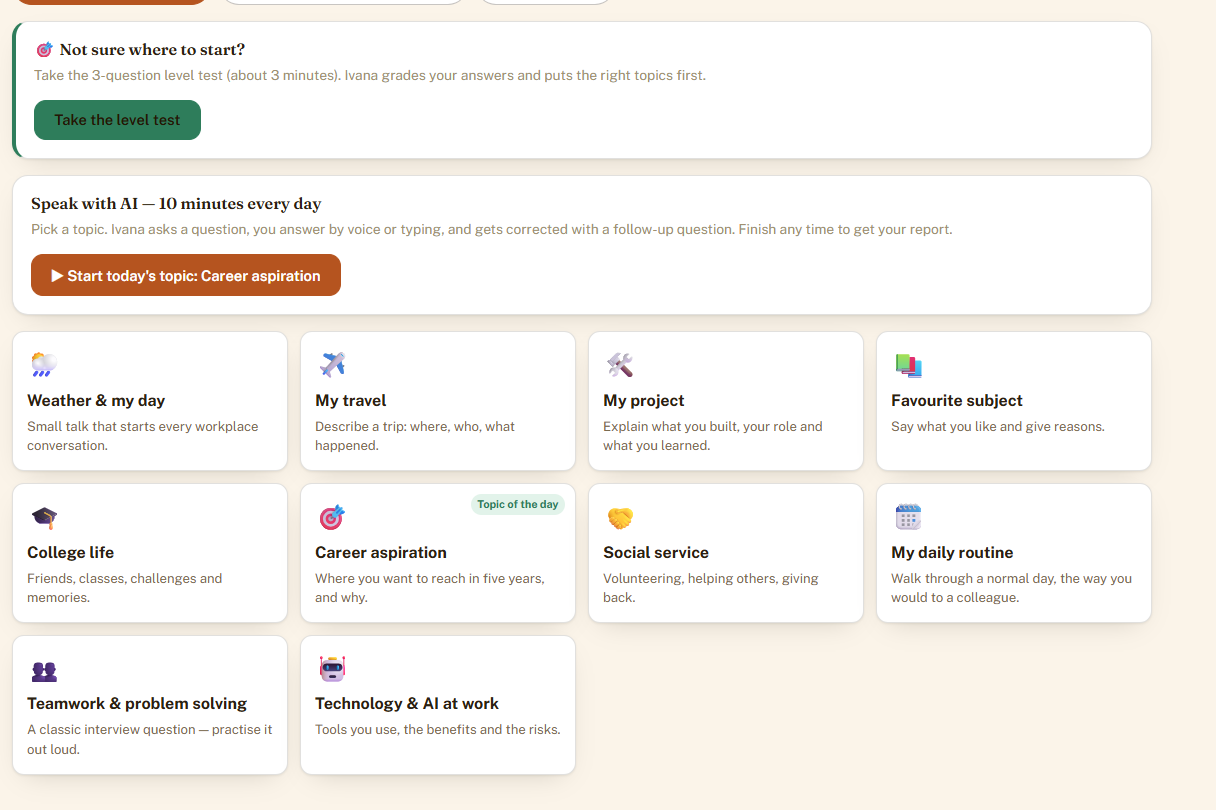1216x810 pixels.
Task: Start today's topic: Career aspiration
Action: point(186,275)
